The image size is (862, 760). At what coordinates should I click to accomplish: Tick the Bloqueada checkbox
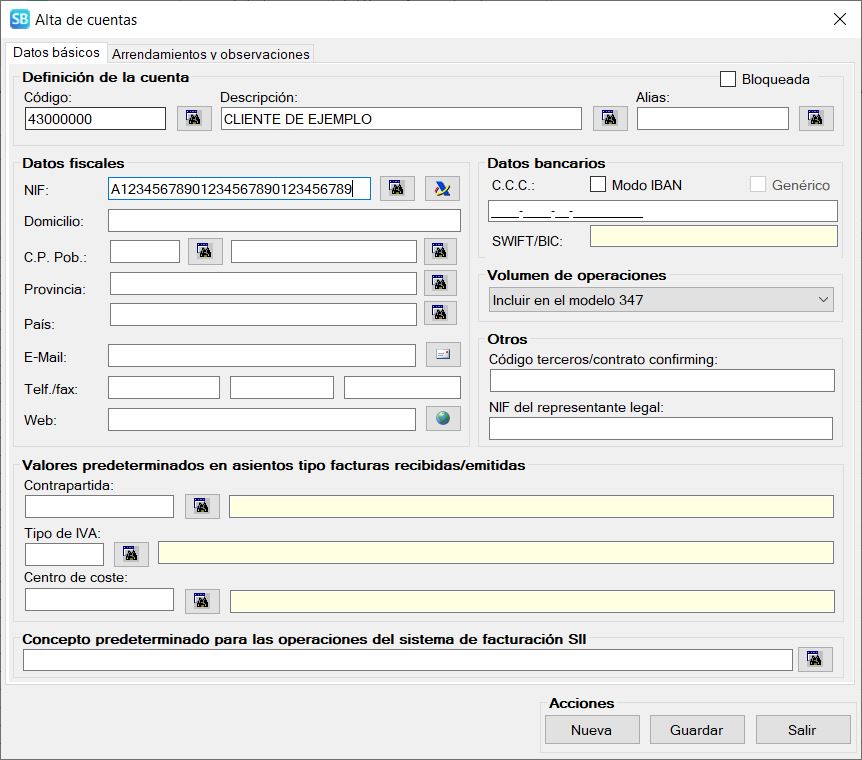[x=728, y=79]
